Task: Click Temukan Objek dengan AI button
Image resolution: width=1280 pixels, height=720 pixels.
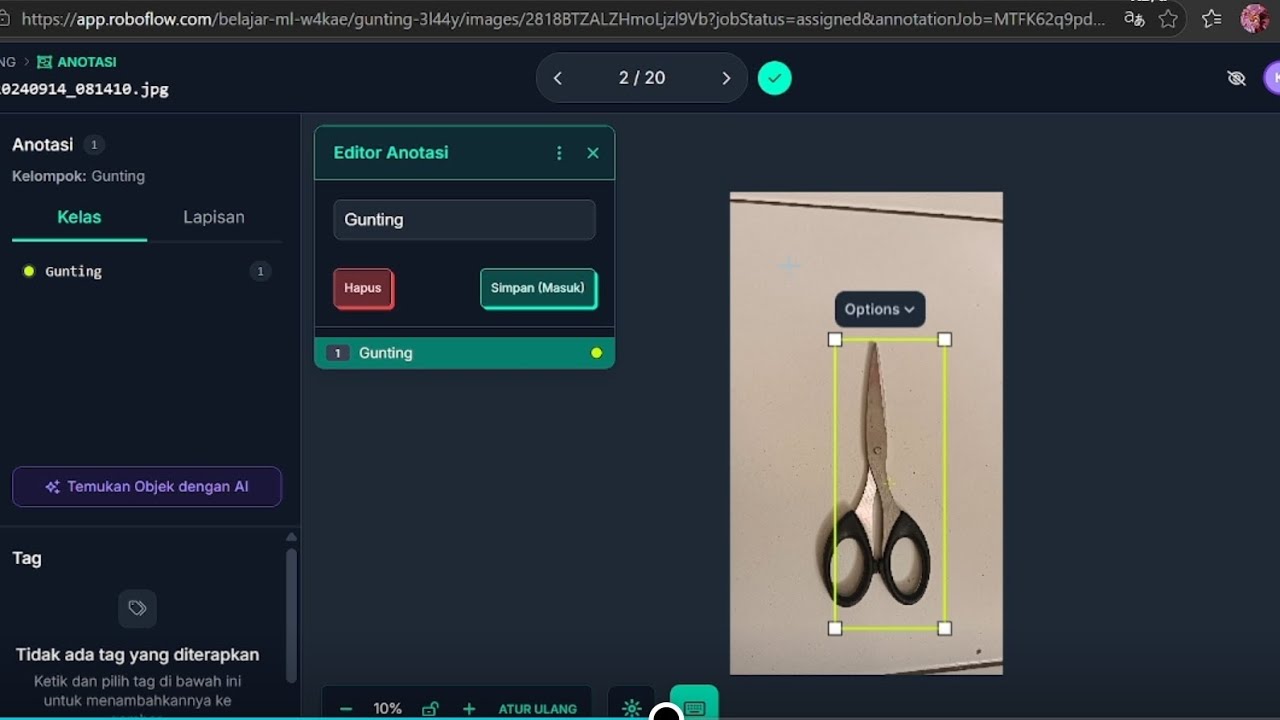Action: point(147,487)
